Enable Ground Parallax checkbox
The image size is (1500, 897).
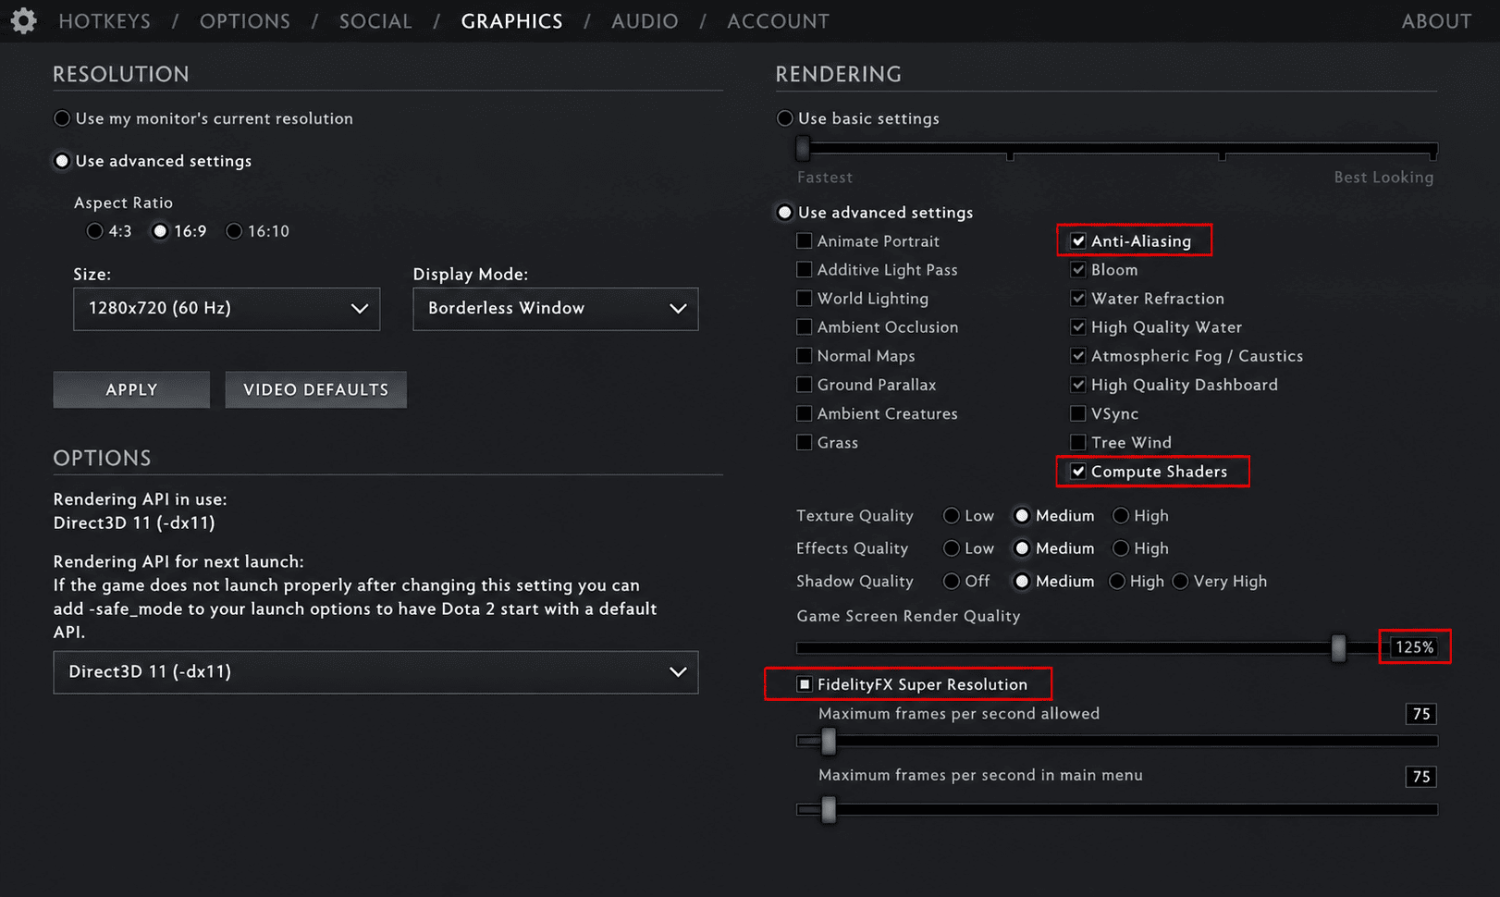pyautogui.click(x=804, y=385)
